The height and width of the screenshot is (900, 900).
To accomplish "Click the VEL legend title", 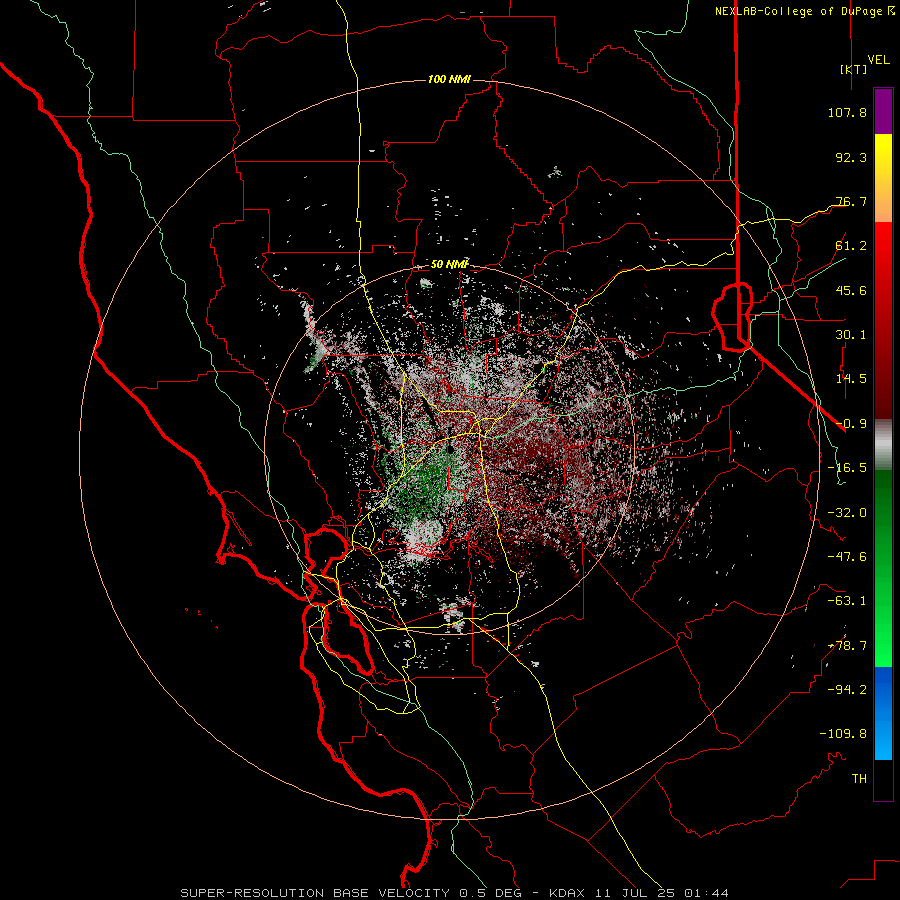I will (878, 60).
